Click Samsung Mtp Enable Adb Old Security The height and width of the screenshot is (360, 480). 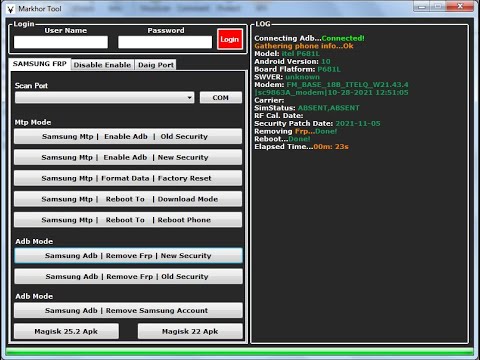pos(128,136)
